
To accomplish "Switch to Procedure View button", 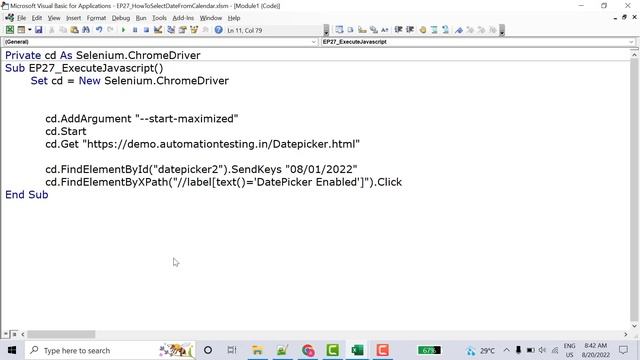I will pyautogui.click(x=6, y=334).
